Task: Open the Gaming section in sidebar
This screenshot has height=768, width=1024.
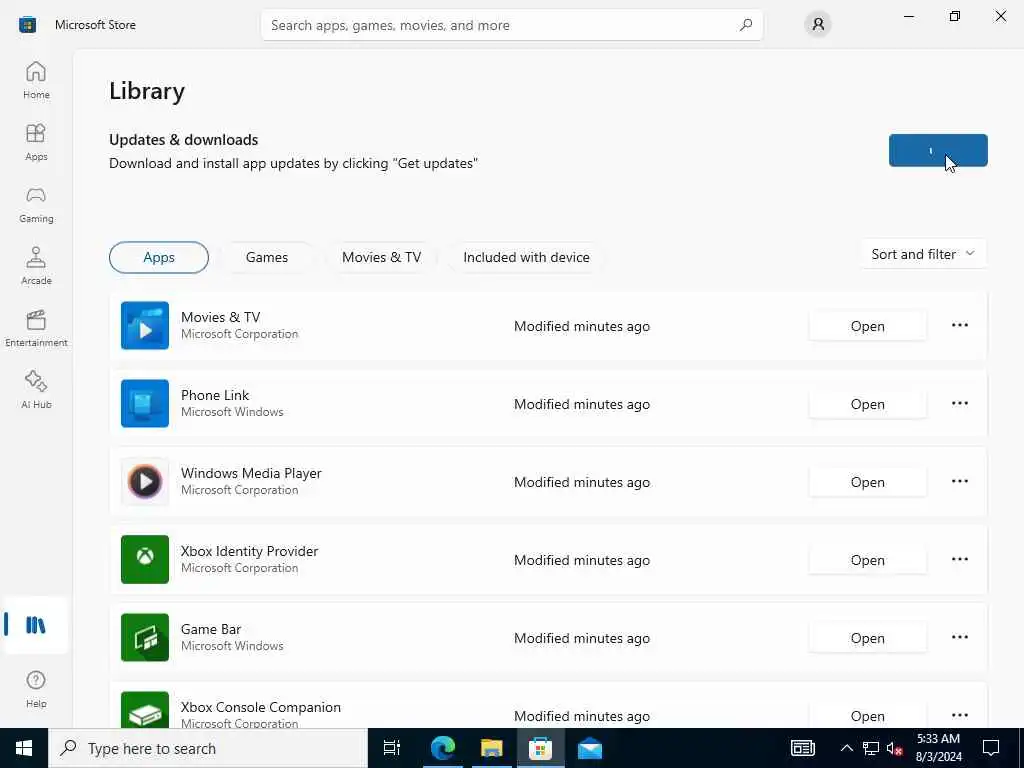Action: [x=36, y=204]
